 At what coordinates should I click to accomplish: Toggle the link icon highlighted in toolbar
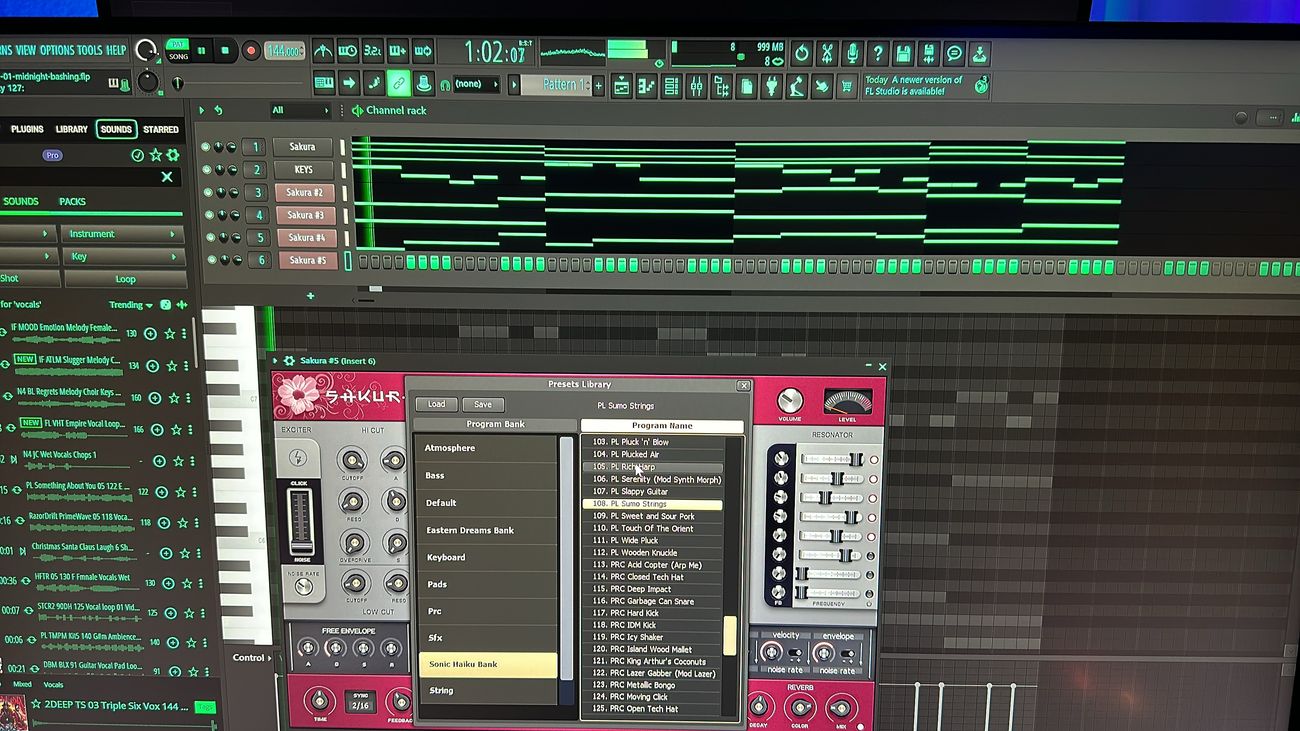(398, 83)
